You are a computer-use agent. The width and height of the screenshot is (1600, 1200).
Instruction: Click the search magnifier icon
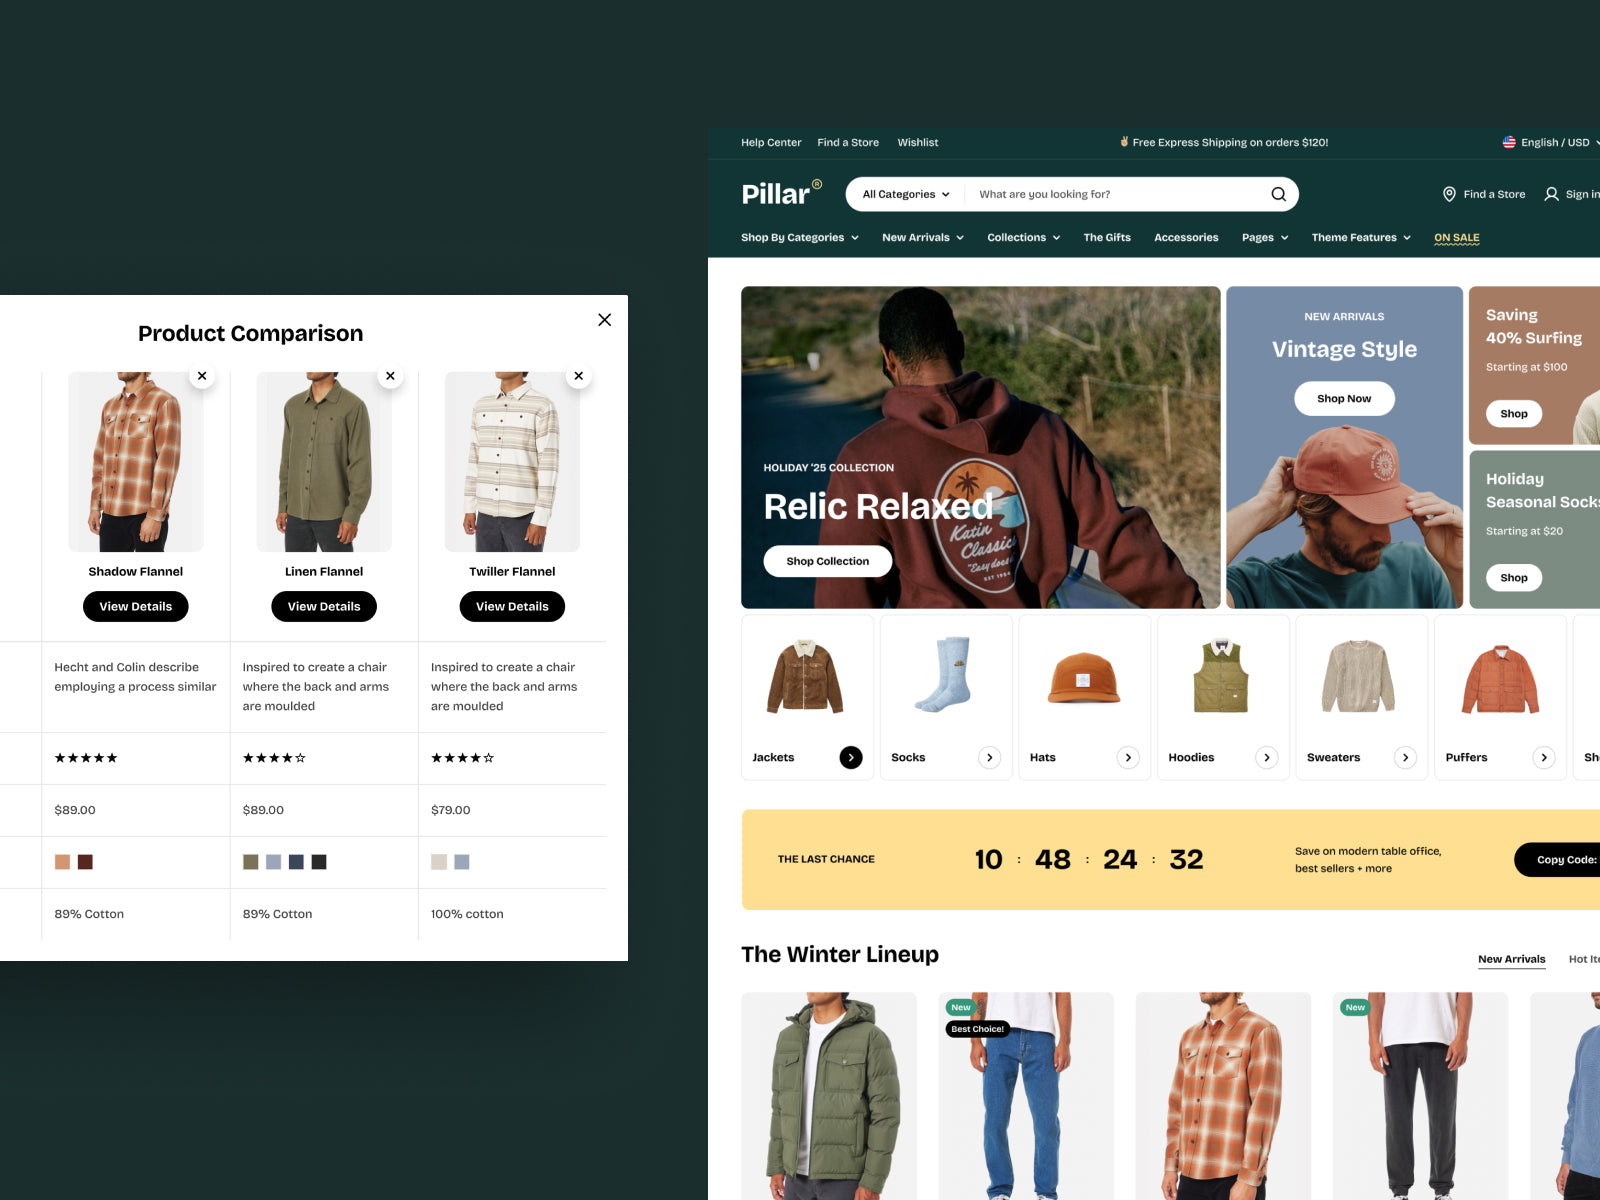[x=1278, y=194]
